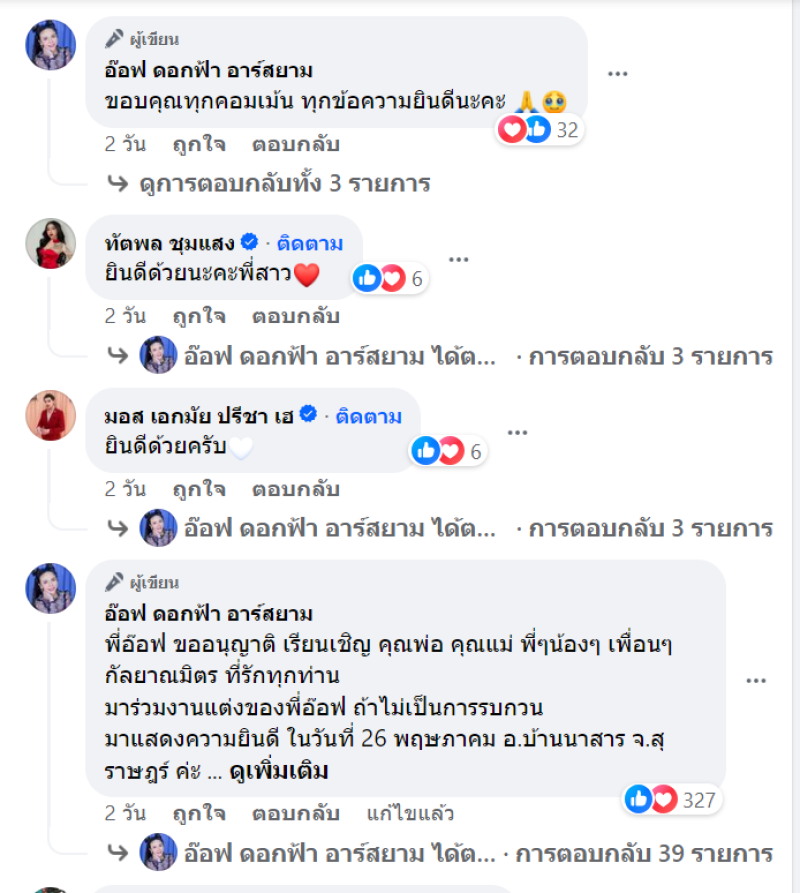Follow มอส เอกมัย ปรีชา เฮ with ติดตาม

coord(369,416)
